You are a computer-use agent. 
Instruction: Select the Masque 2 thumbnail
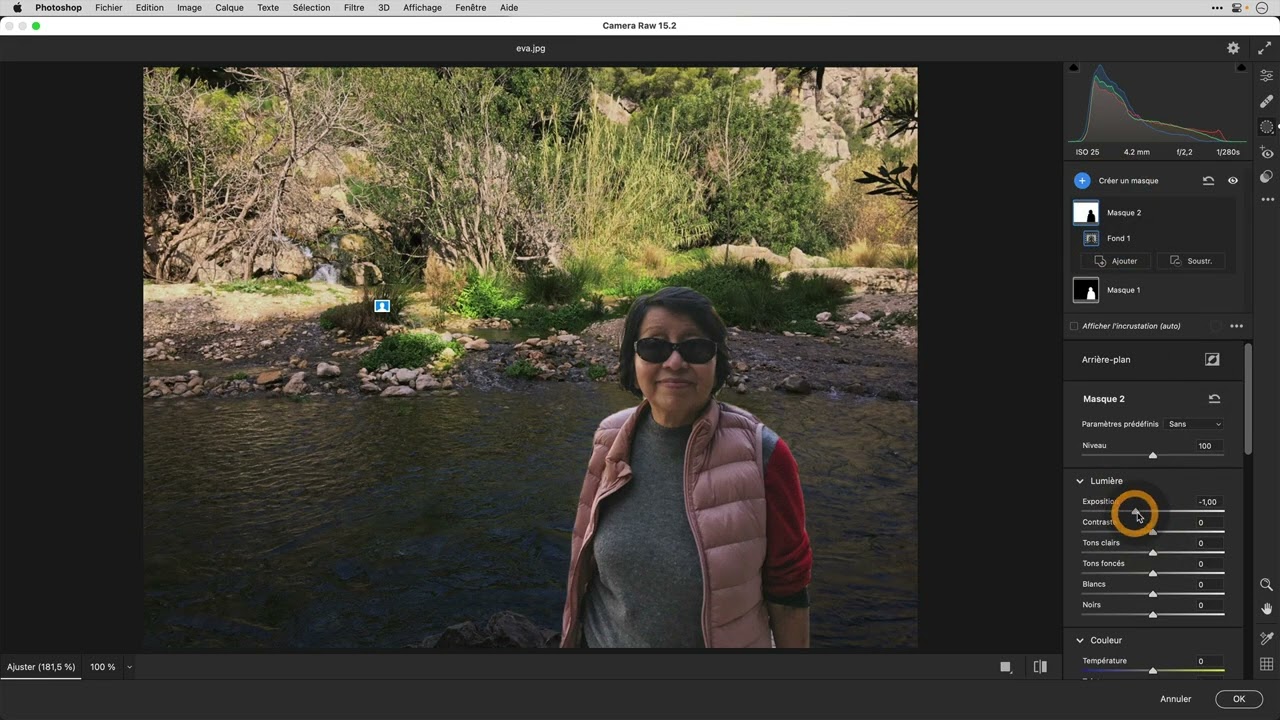1086,213
